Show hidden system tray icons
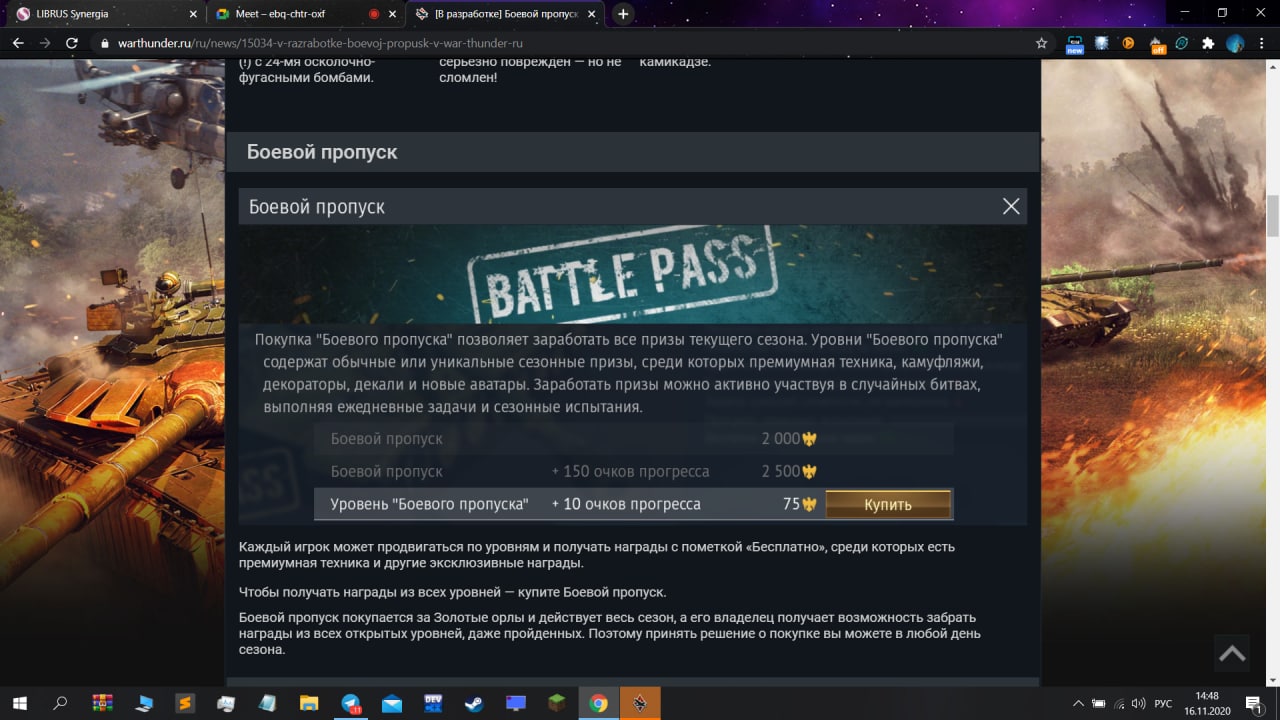 click(x=1078, y=703)
